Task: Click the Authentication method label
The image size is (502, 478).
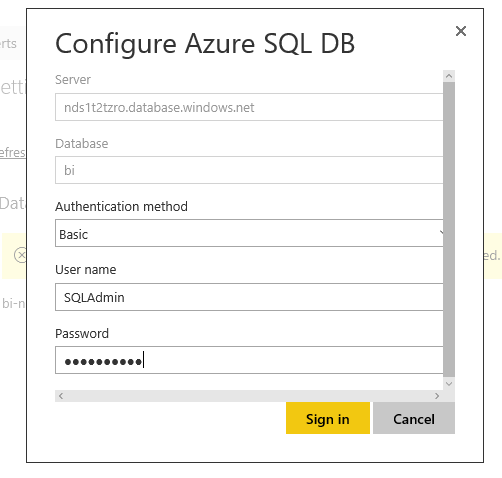Action: [121, 206]
